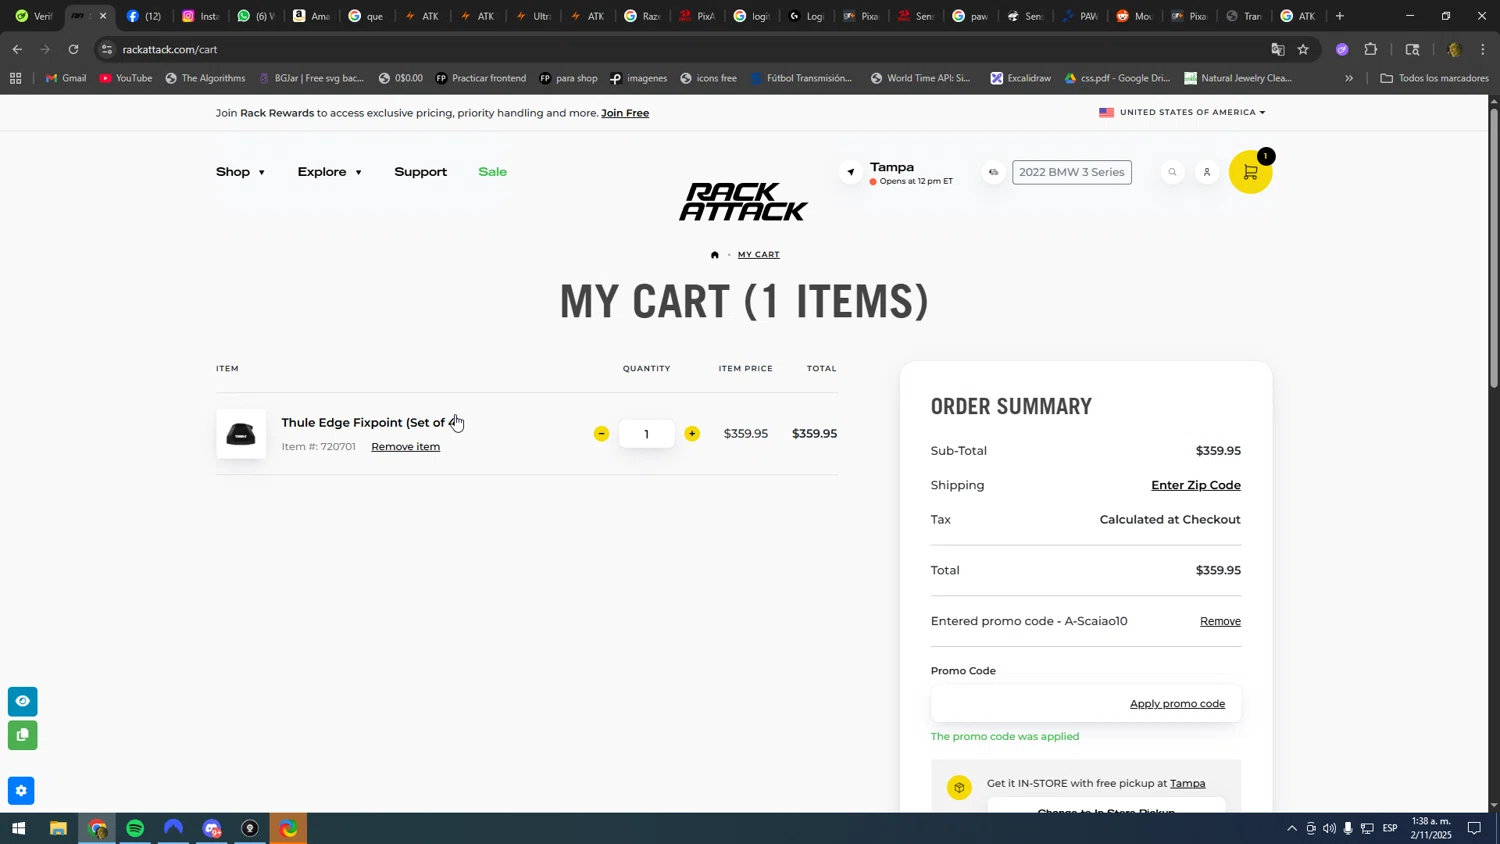Open a new browser tab

pyautogui.click(x=1340, y=16)
